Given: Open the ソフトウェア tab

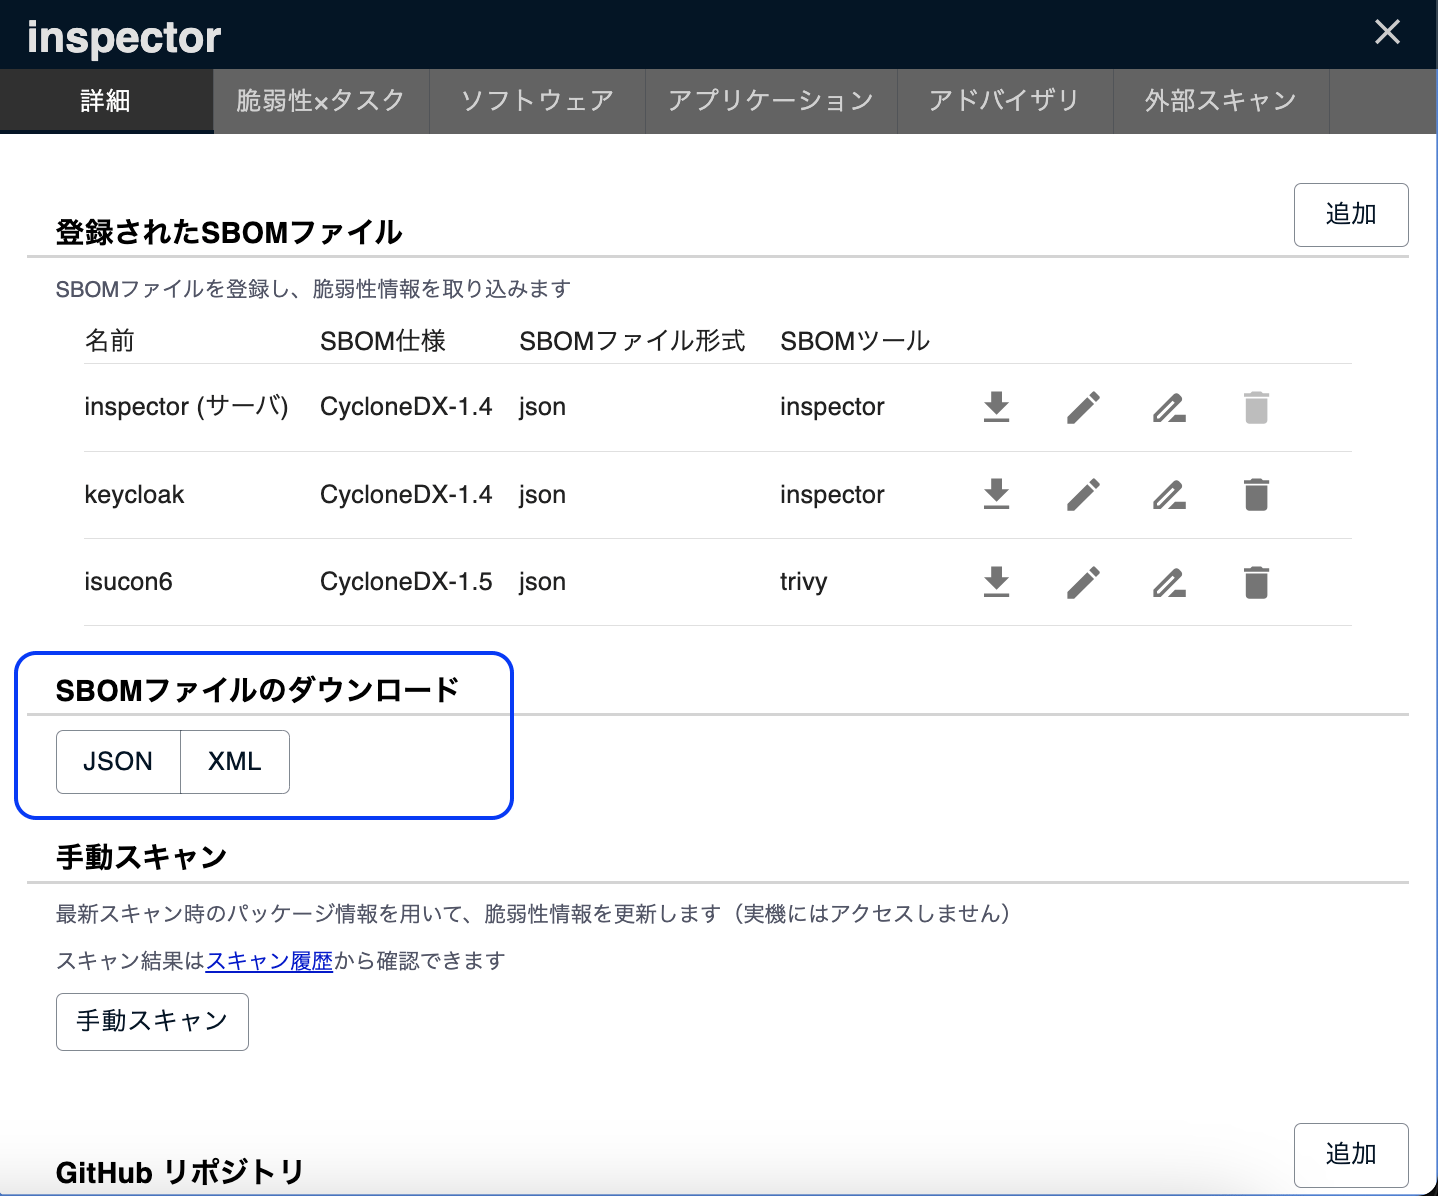Looking at the screenshot, I should coord(537,101).
